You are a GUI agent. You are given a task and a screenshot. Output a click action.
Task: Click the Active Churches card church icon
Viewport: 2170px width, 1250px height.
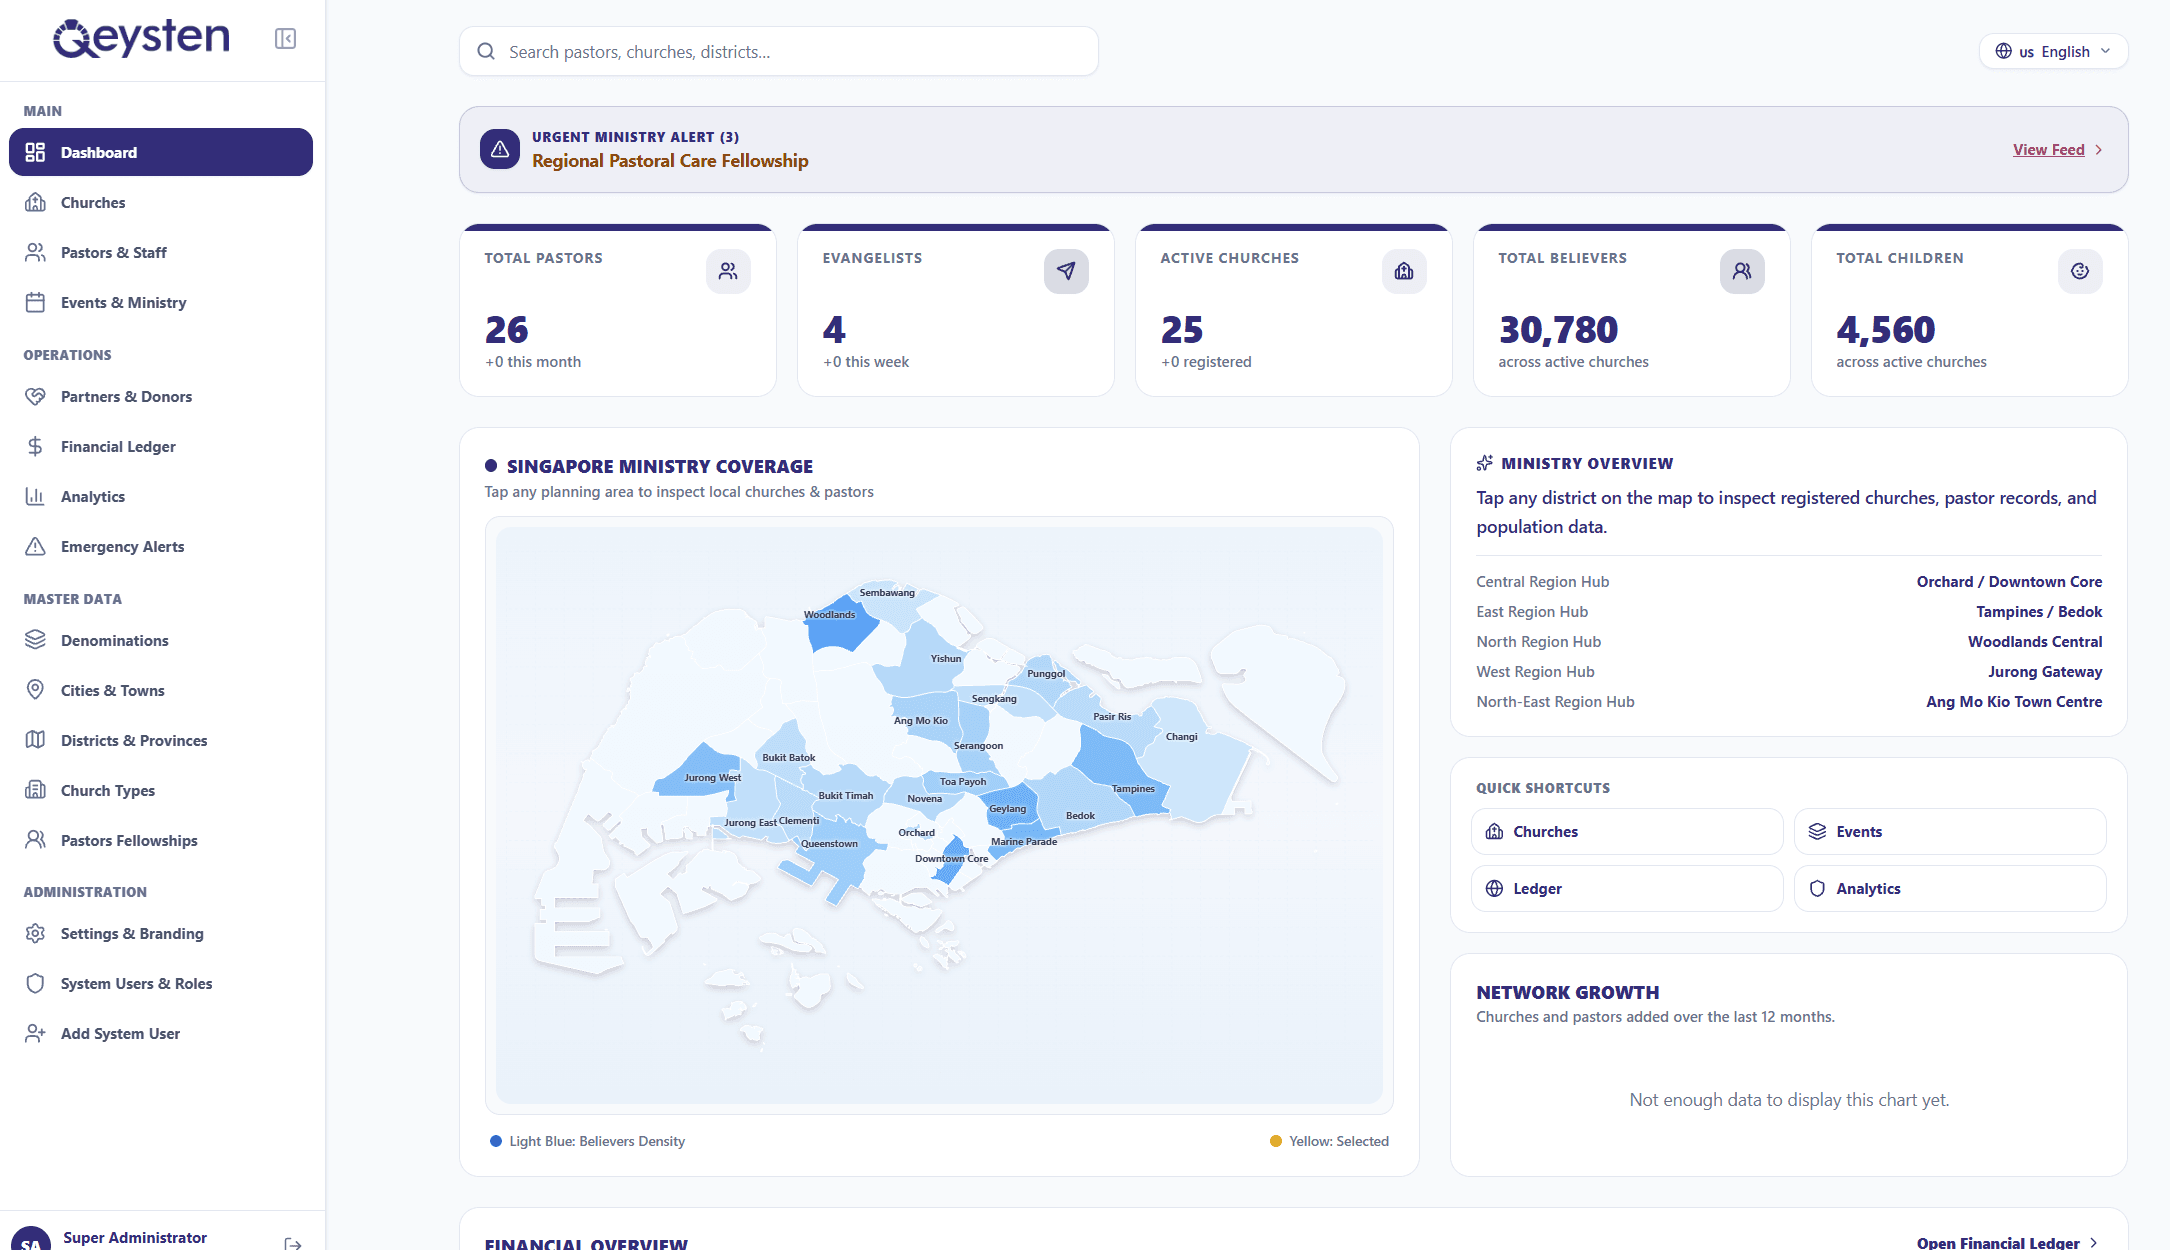(x=1404, y=271)
